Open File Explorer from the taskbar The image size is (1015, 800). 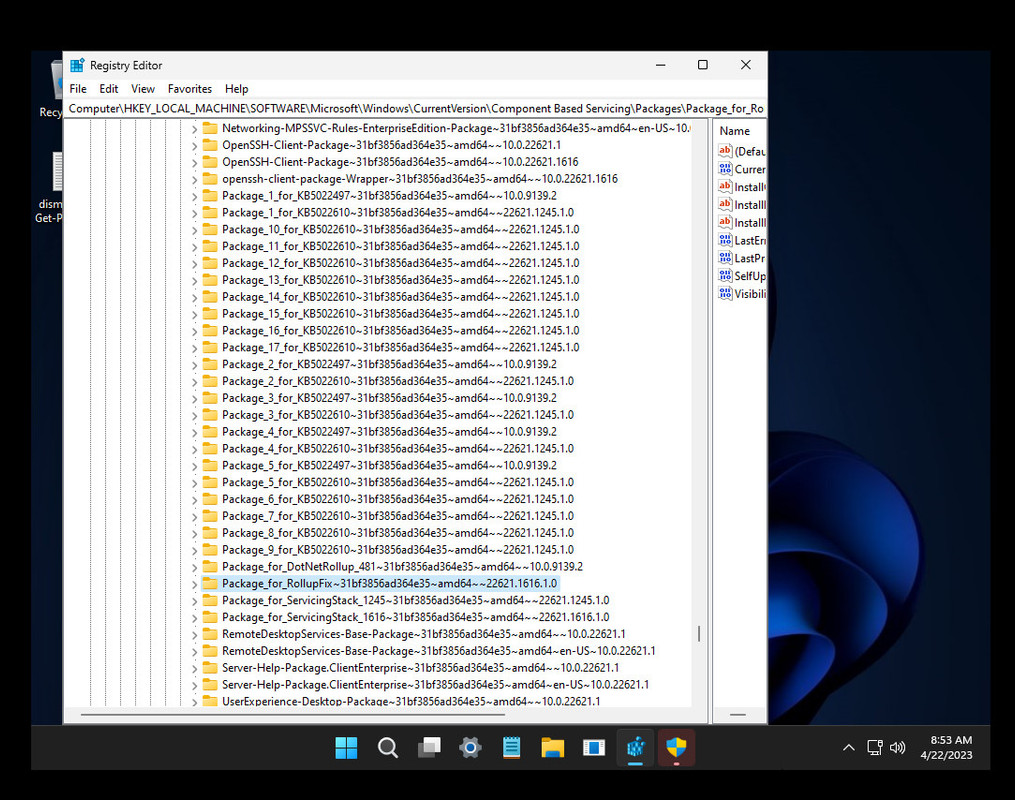click(x=553, y=748)
